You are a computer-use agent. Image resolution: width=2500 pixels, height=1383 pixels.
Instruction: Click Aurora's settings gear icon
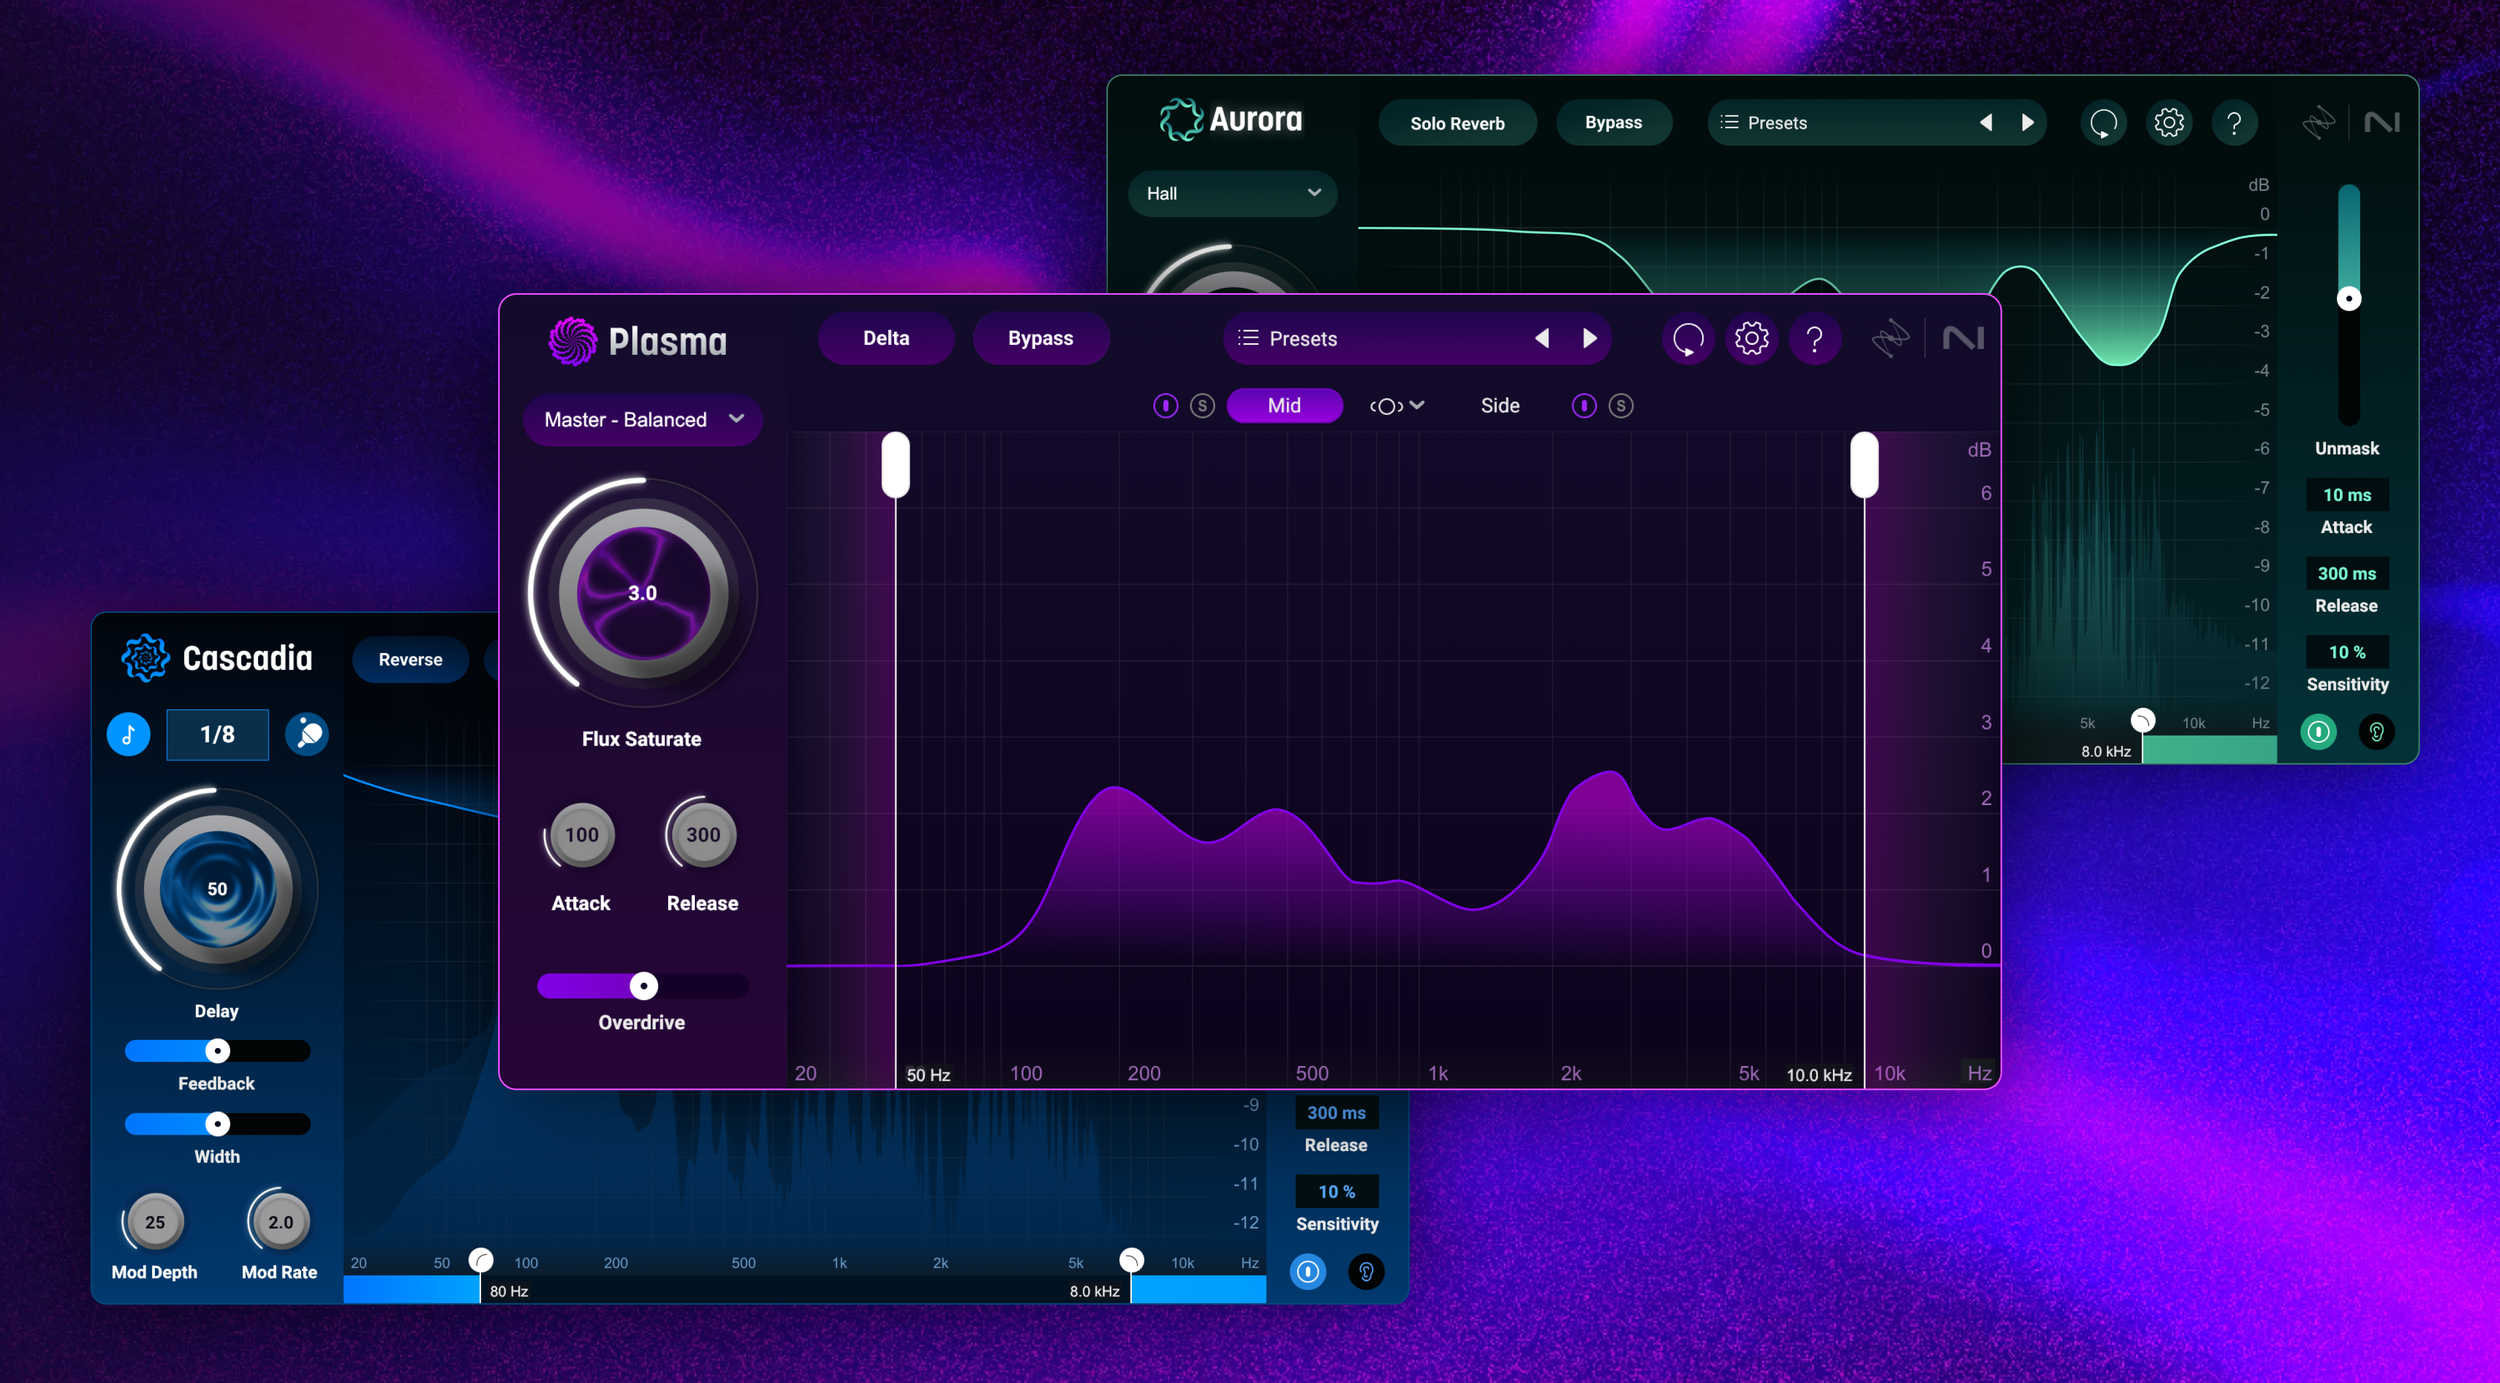coord(2168,123)
